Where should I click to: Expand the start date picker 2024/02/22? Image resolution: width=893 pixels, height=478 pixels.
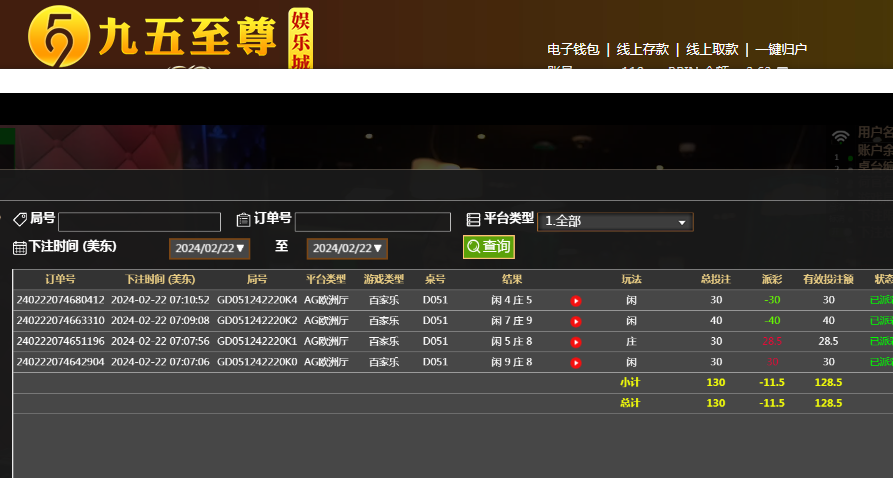(x=209, y=248)
